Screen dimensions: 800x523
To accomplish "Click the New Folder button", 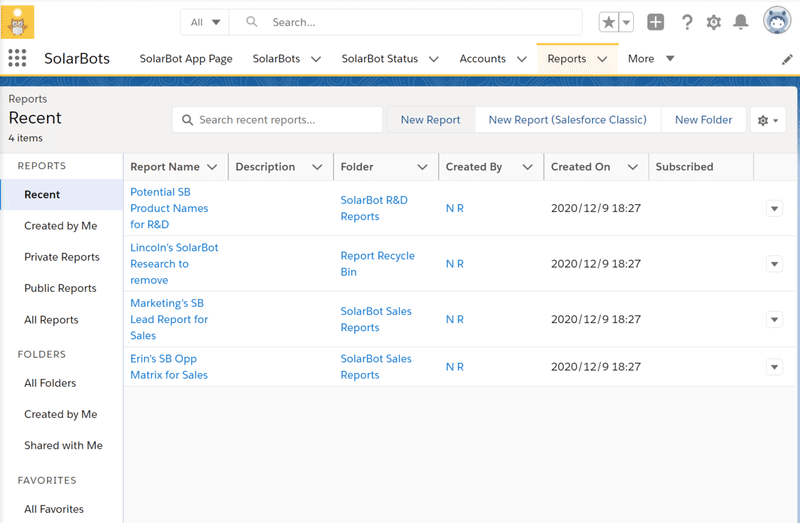I will coord(703,120).
